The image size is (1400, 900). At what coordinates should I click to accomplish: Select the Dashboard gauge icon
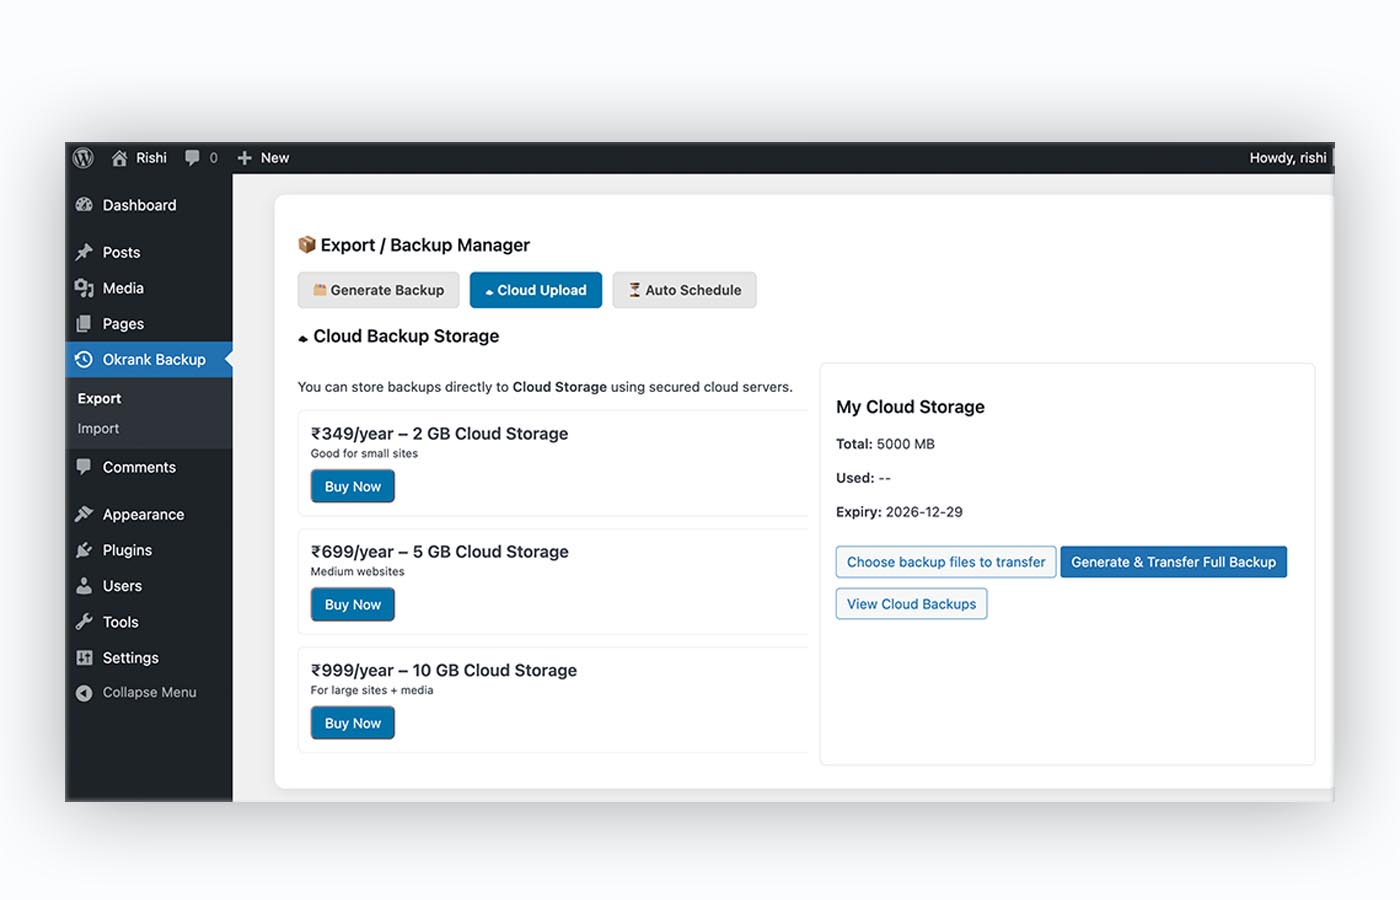point(84,204)
